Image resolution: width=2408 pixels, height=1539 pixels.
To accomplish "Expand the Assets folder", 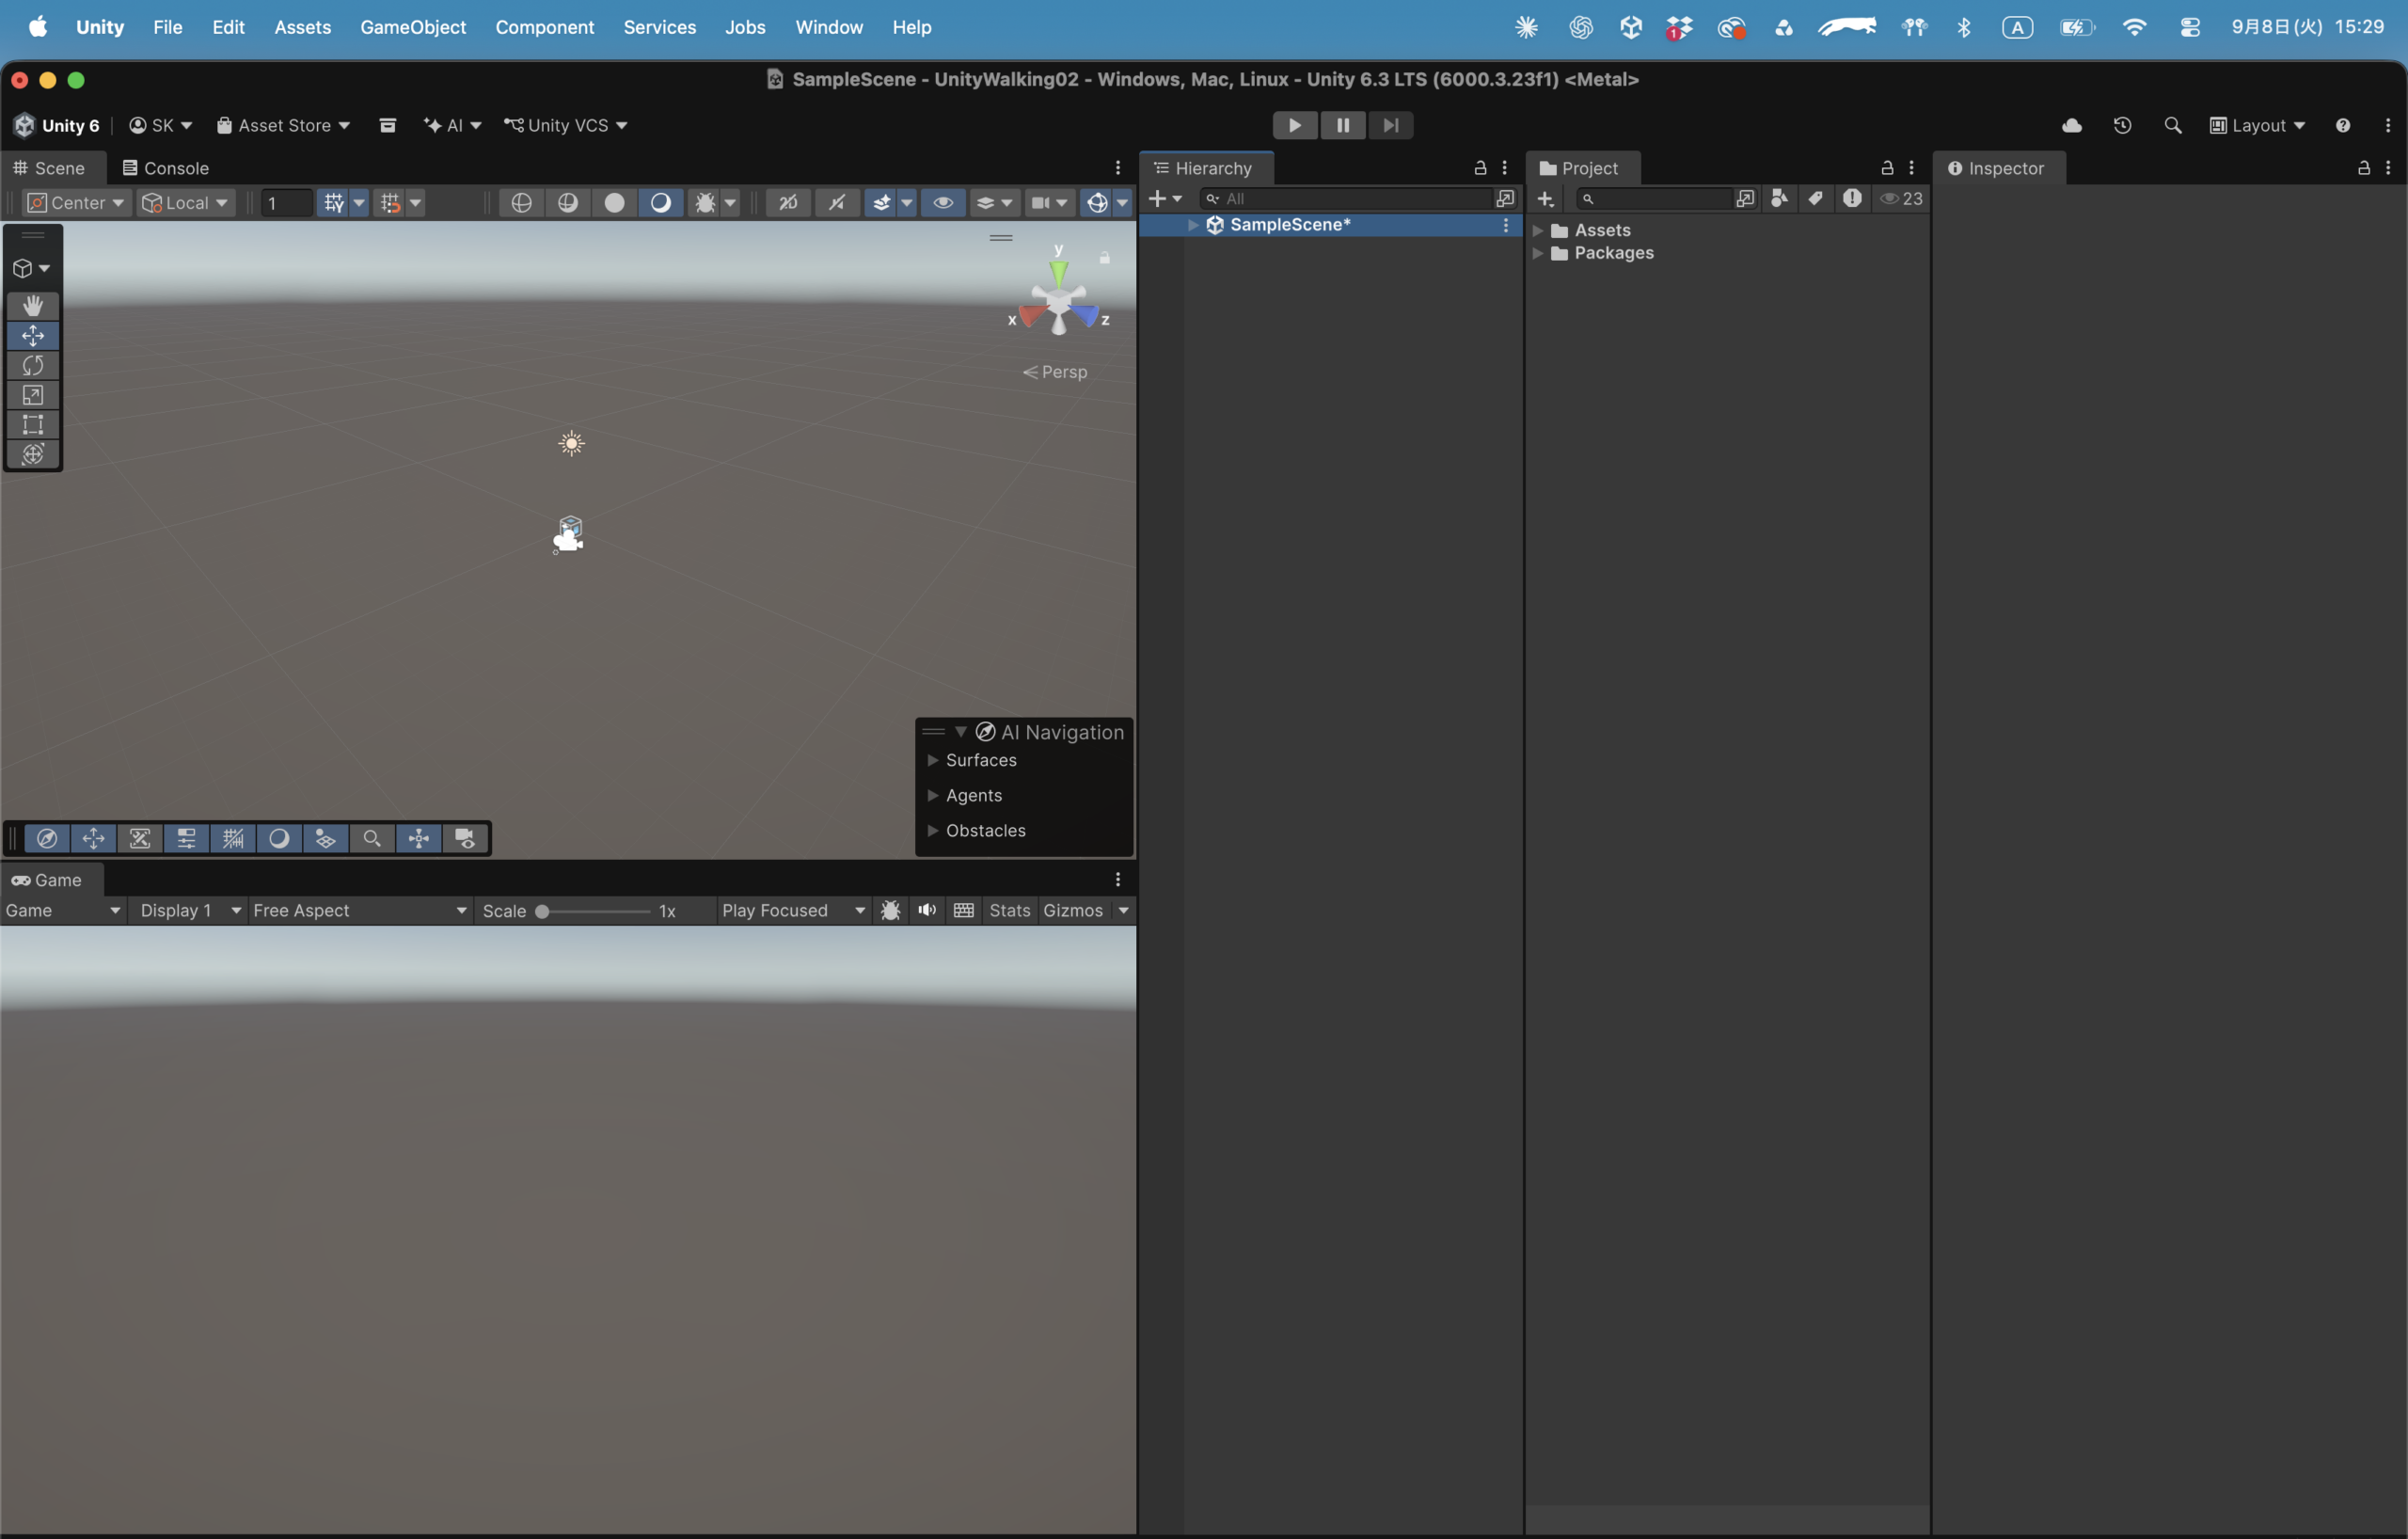I will tap(1538, 230).
